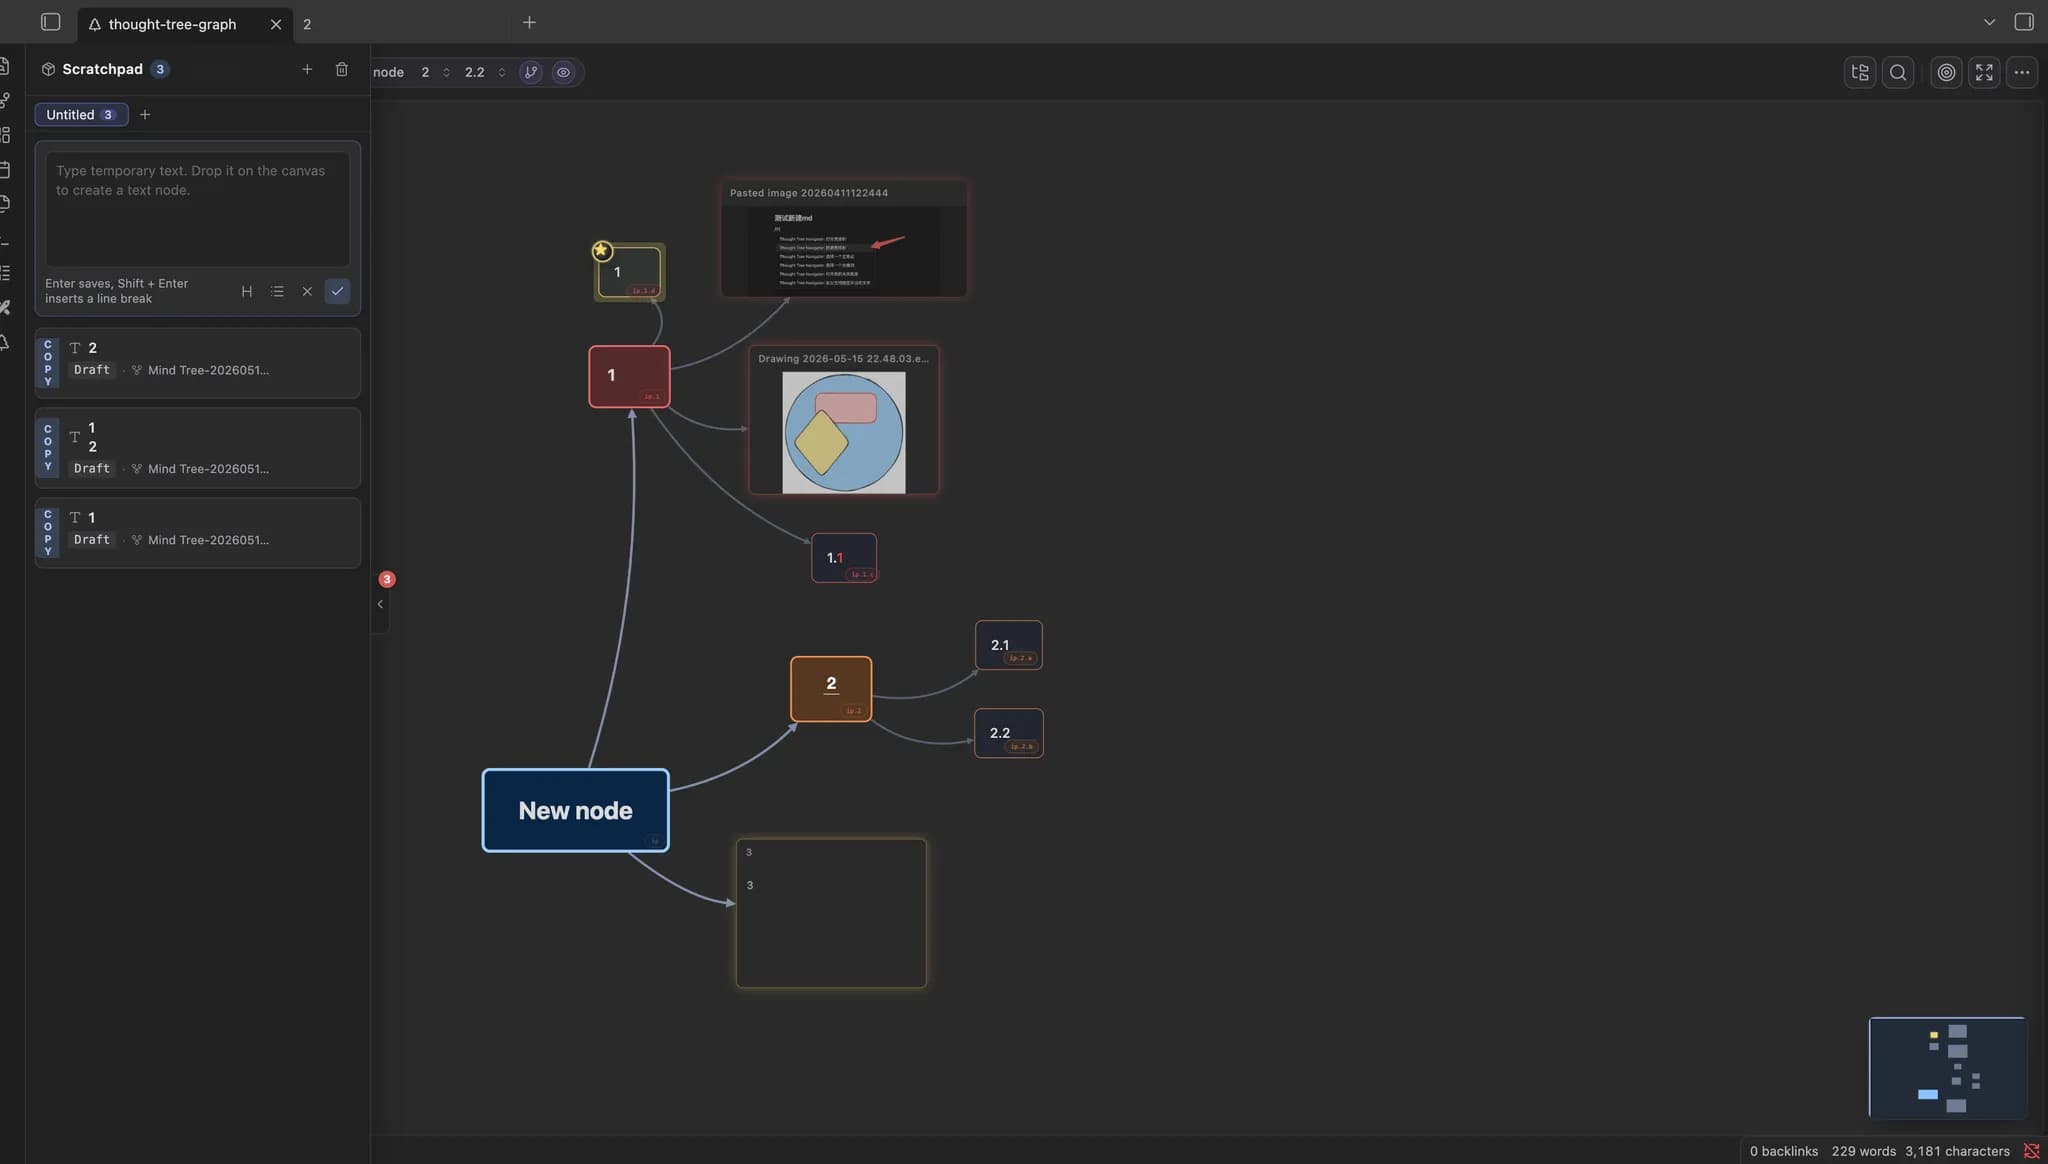
Task: Open the folder tree view icon
Action: pyautogui.click(x=1860, y=72)
